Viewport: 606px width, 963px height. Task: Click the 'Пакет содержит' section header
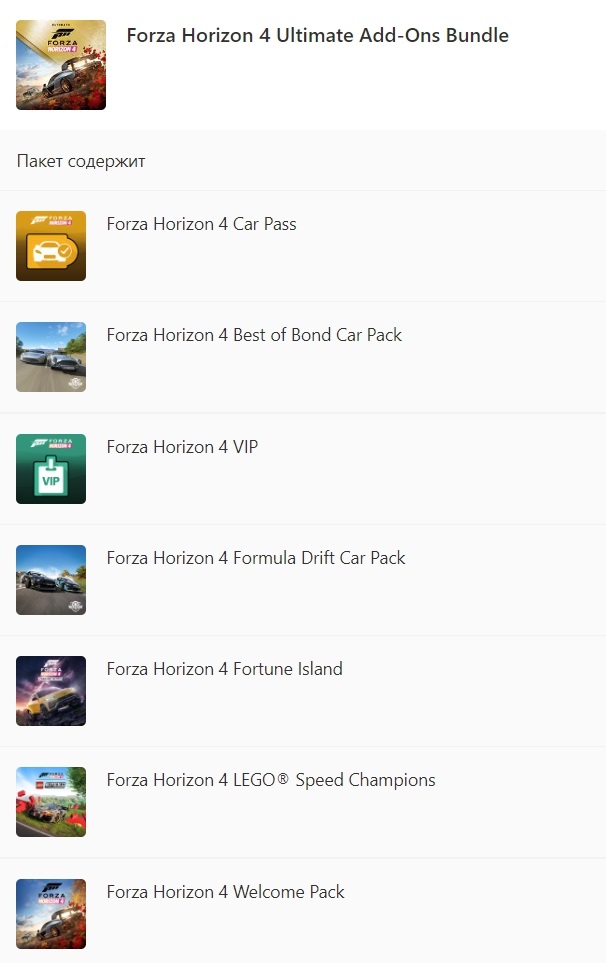(81, 161)
